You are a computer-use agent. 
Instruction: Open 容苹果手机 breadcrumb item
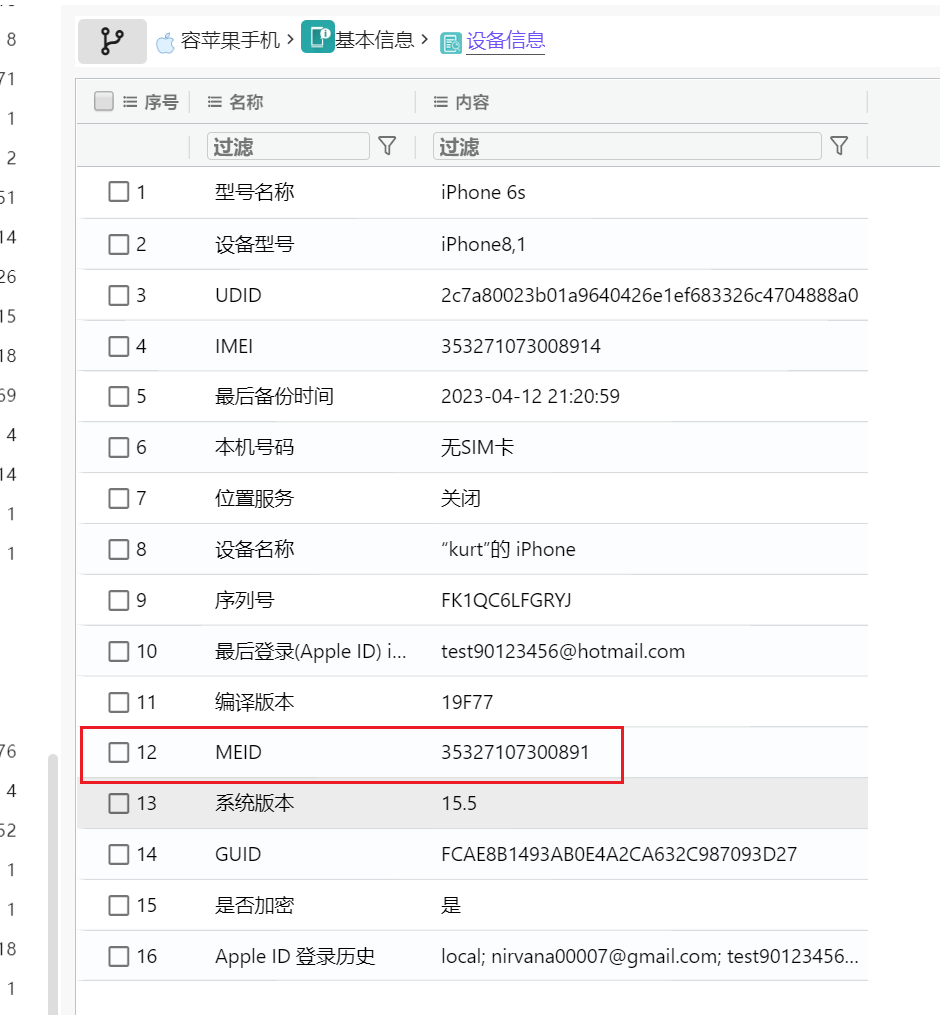pos(230,41)
